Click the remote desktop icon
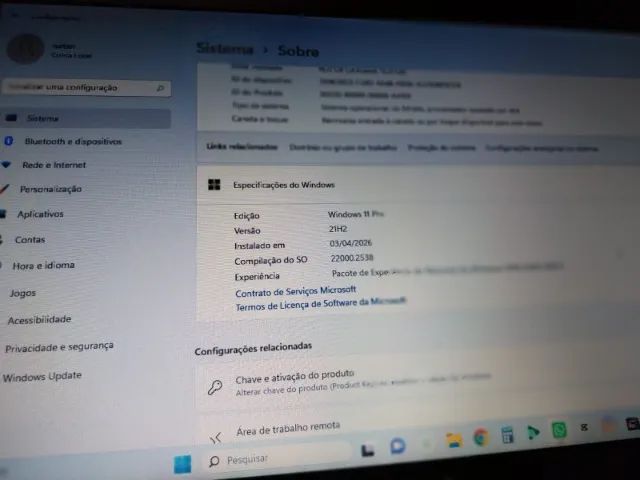 click(216, 438)
